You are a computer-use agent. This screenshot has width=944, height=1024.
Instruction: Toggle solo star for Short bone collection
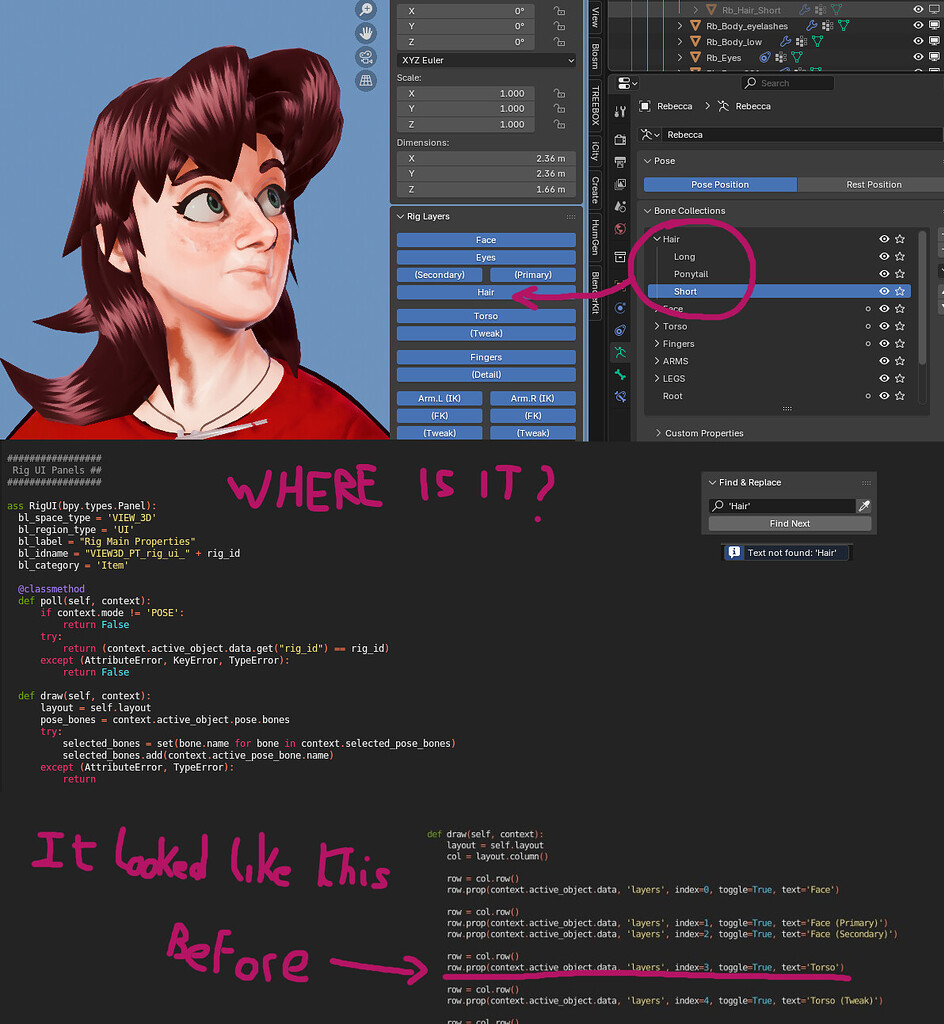coord(900,291)
